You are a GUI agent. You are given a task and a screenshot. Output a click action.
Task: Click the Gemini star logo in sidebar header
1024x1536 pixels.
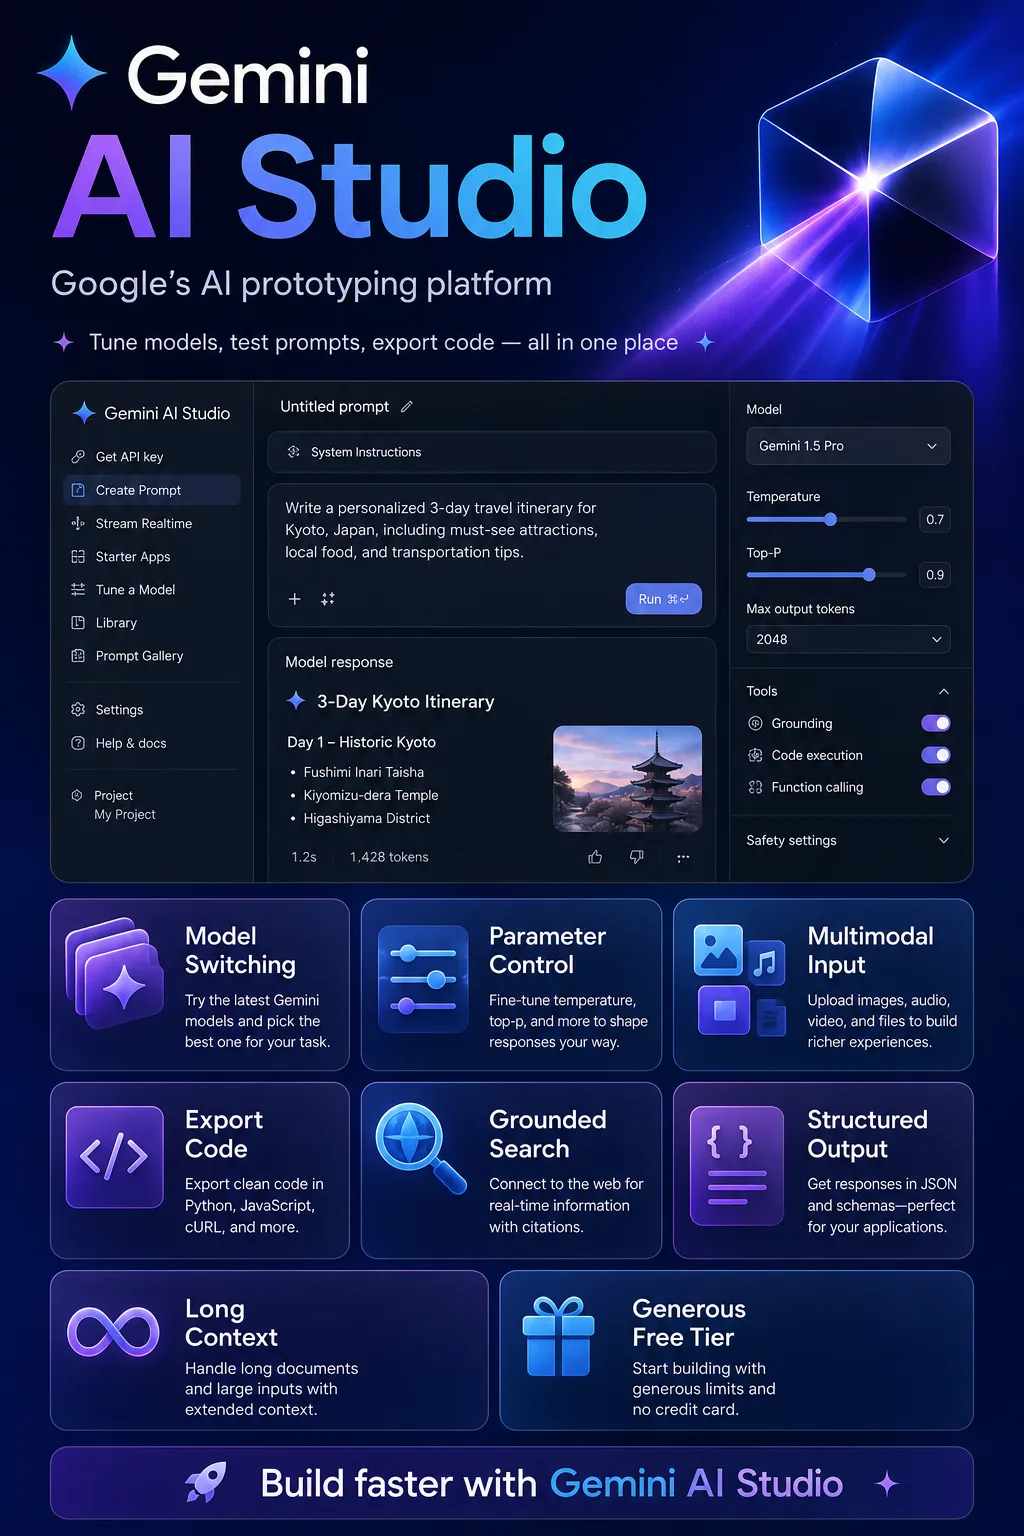(84, 413)
